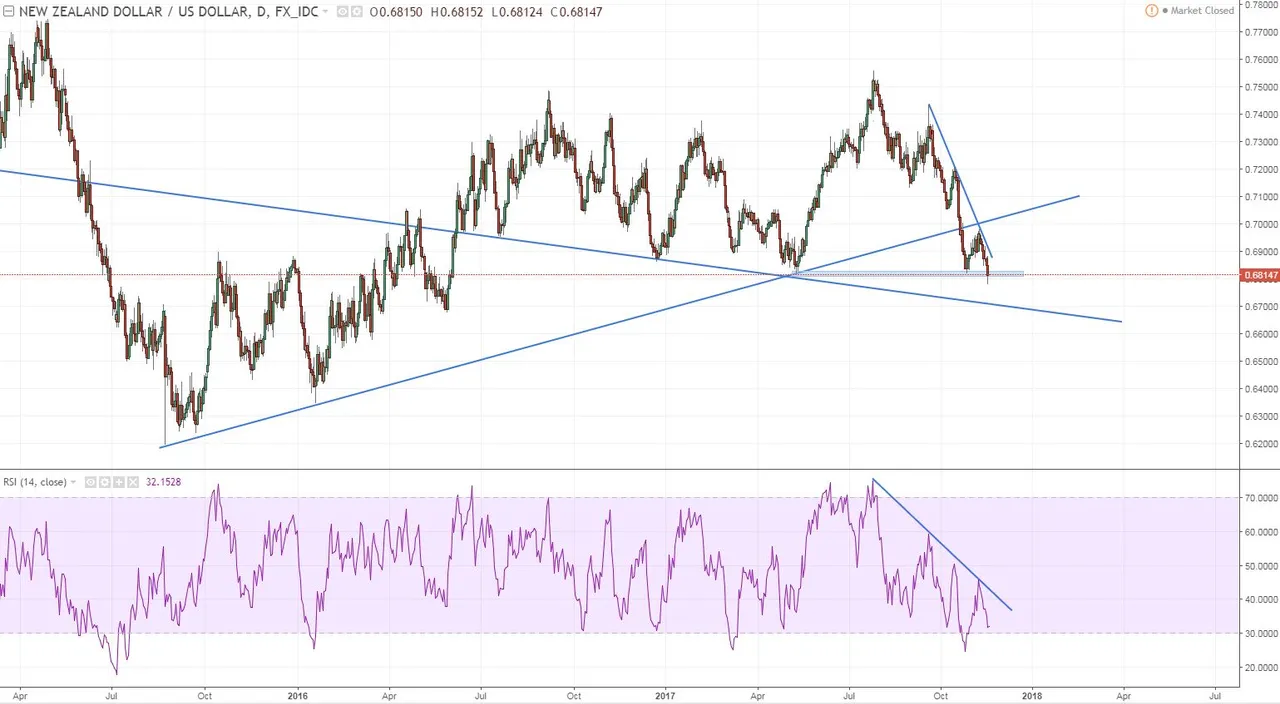Click the RSI (14, close) legend label
The image size is (1280, 704).
(35, 482)
